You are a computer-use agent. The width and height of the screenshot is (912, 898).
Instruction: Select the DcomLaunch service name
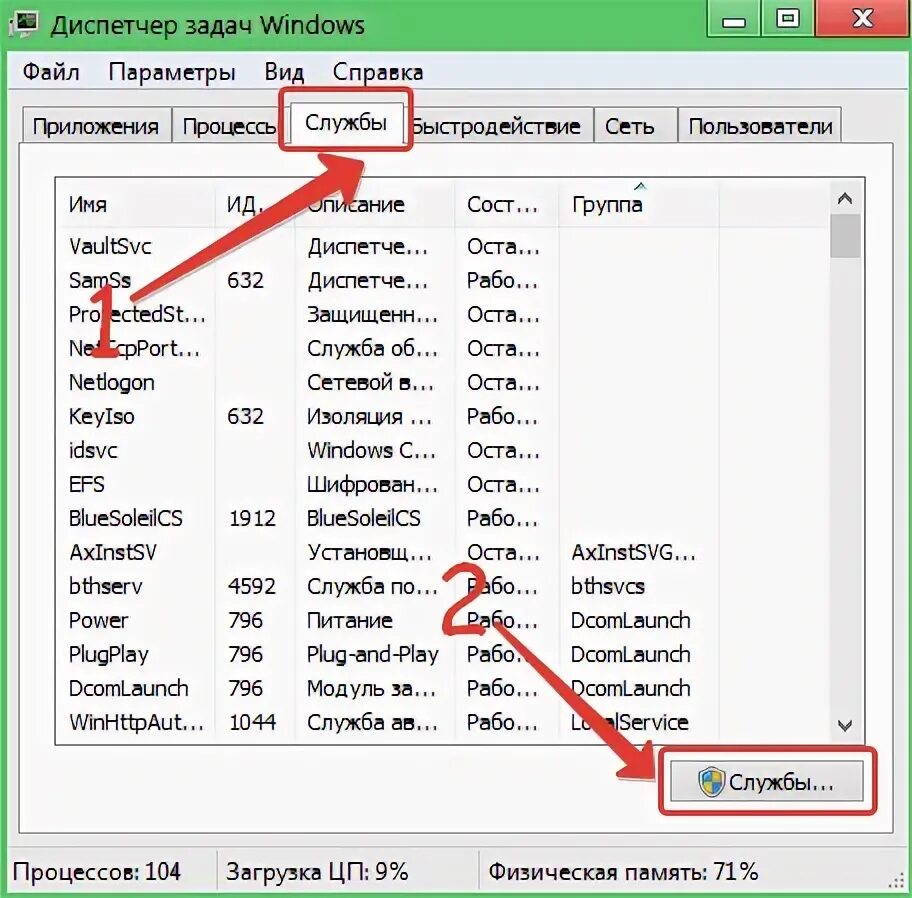pyautogui.click(x=129, y=688)
